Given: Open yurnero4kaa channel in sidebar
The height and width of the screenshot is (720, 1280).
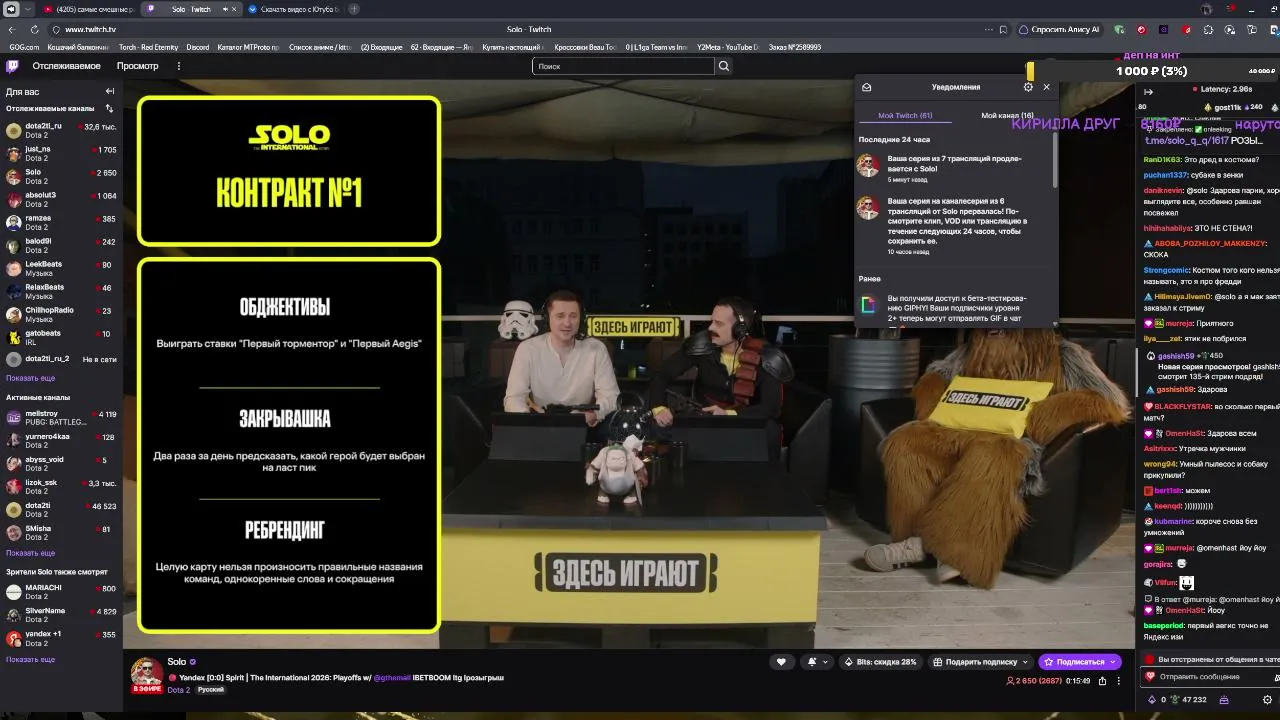Looking at the screenshot, I should pos(61,441).
